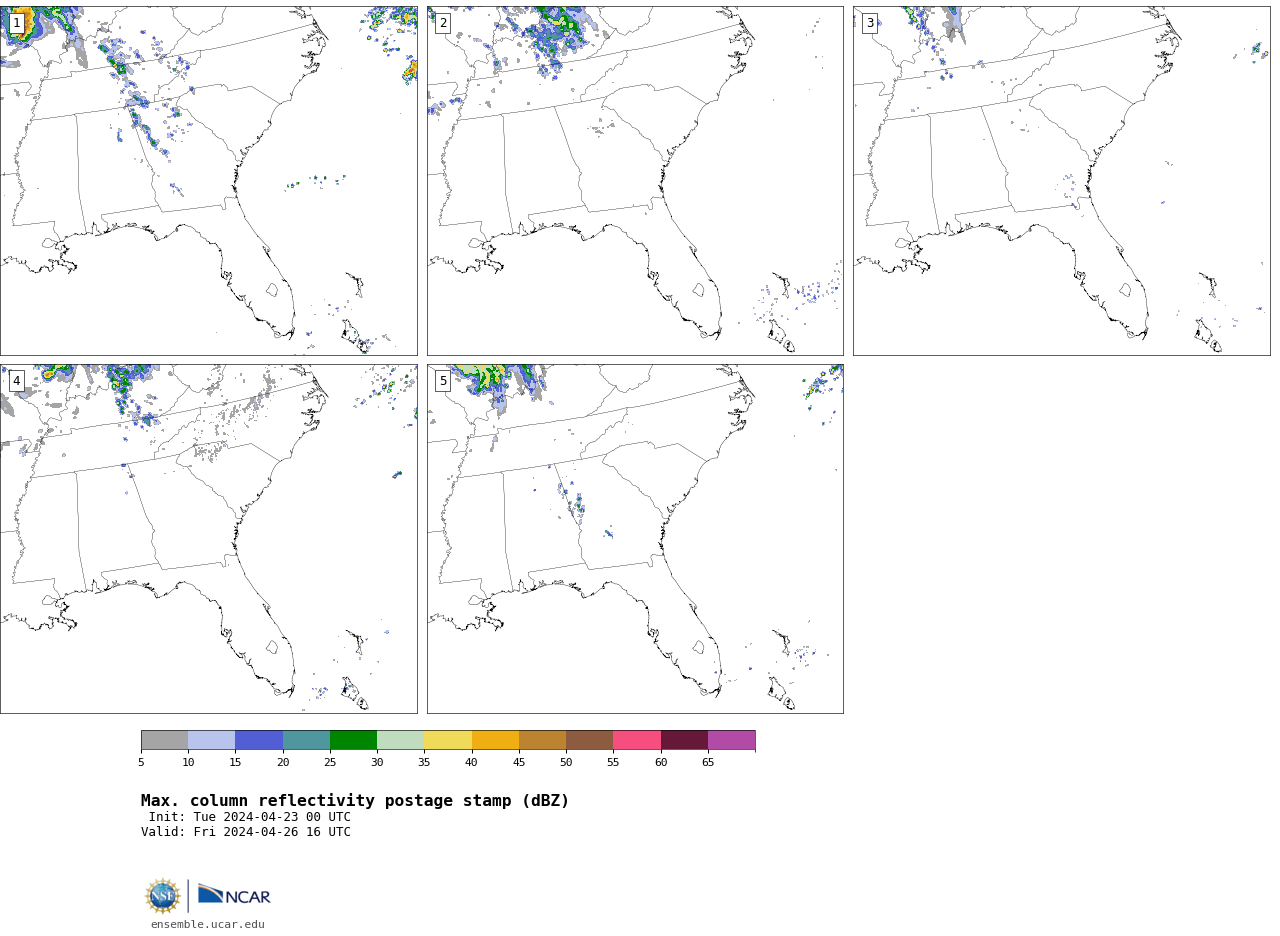This screenshot has height=936, width=1280.
Task: Open ensemble member 5 reflectivity map
Action: pos(635,539)
